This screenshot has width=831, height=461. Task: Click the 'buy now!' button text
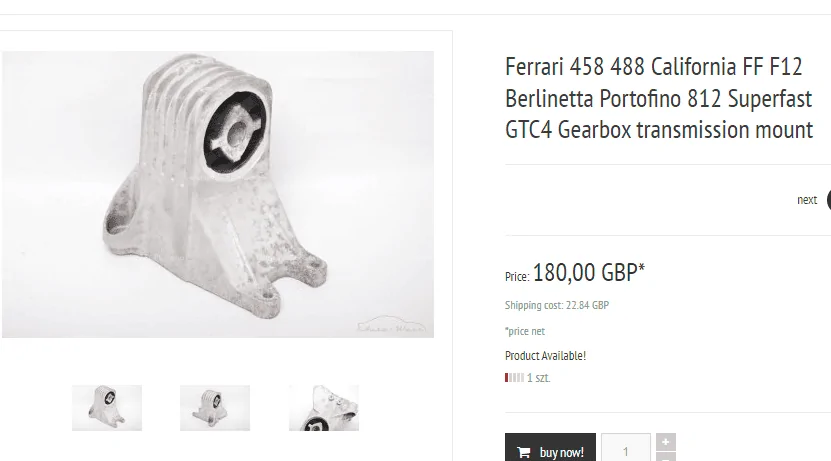(561, 452)
